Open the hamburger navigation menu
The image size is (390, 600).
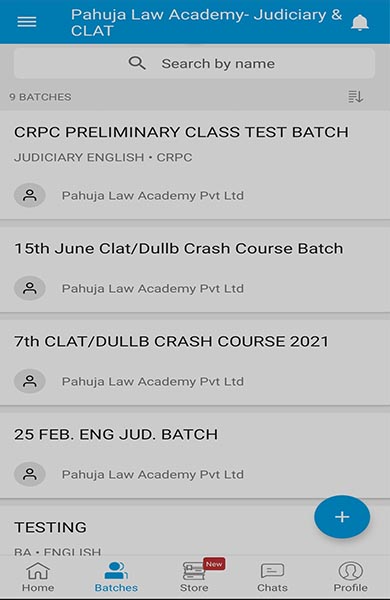(27, 22)
